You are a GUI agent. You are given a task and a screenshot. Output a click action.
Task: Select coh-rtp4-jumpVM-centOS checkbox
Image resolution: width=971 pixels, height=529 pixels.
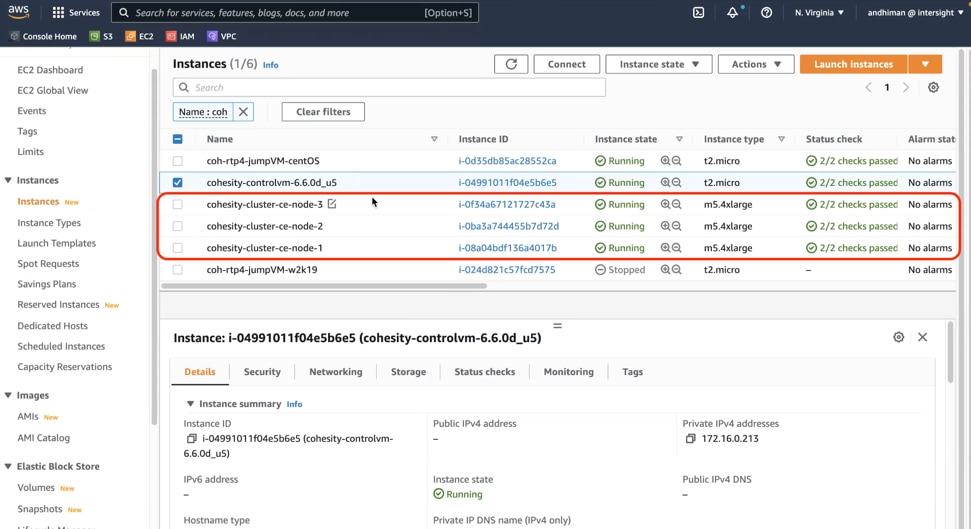178,160
